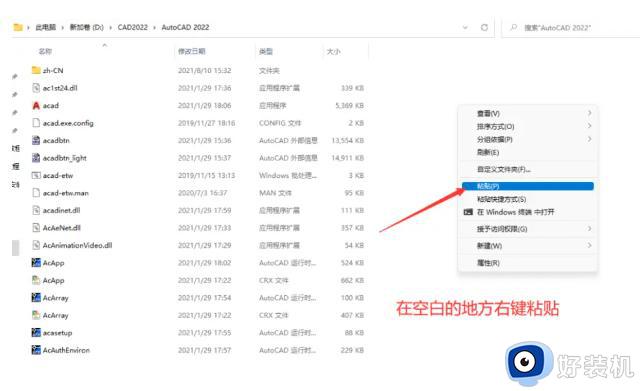Click the search AutoCAD 2022 input field
Viewport: 642px width, 391px height.
click(x=572, y=27)
